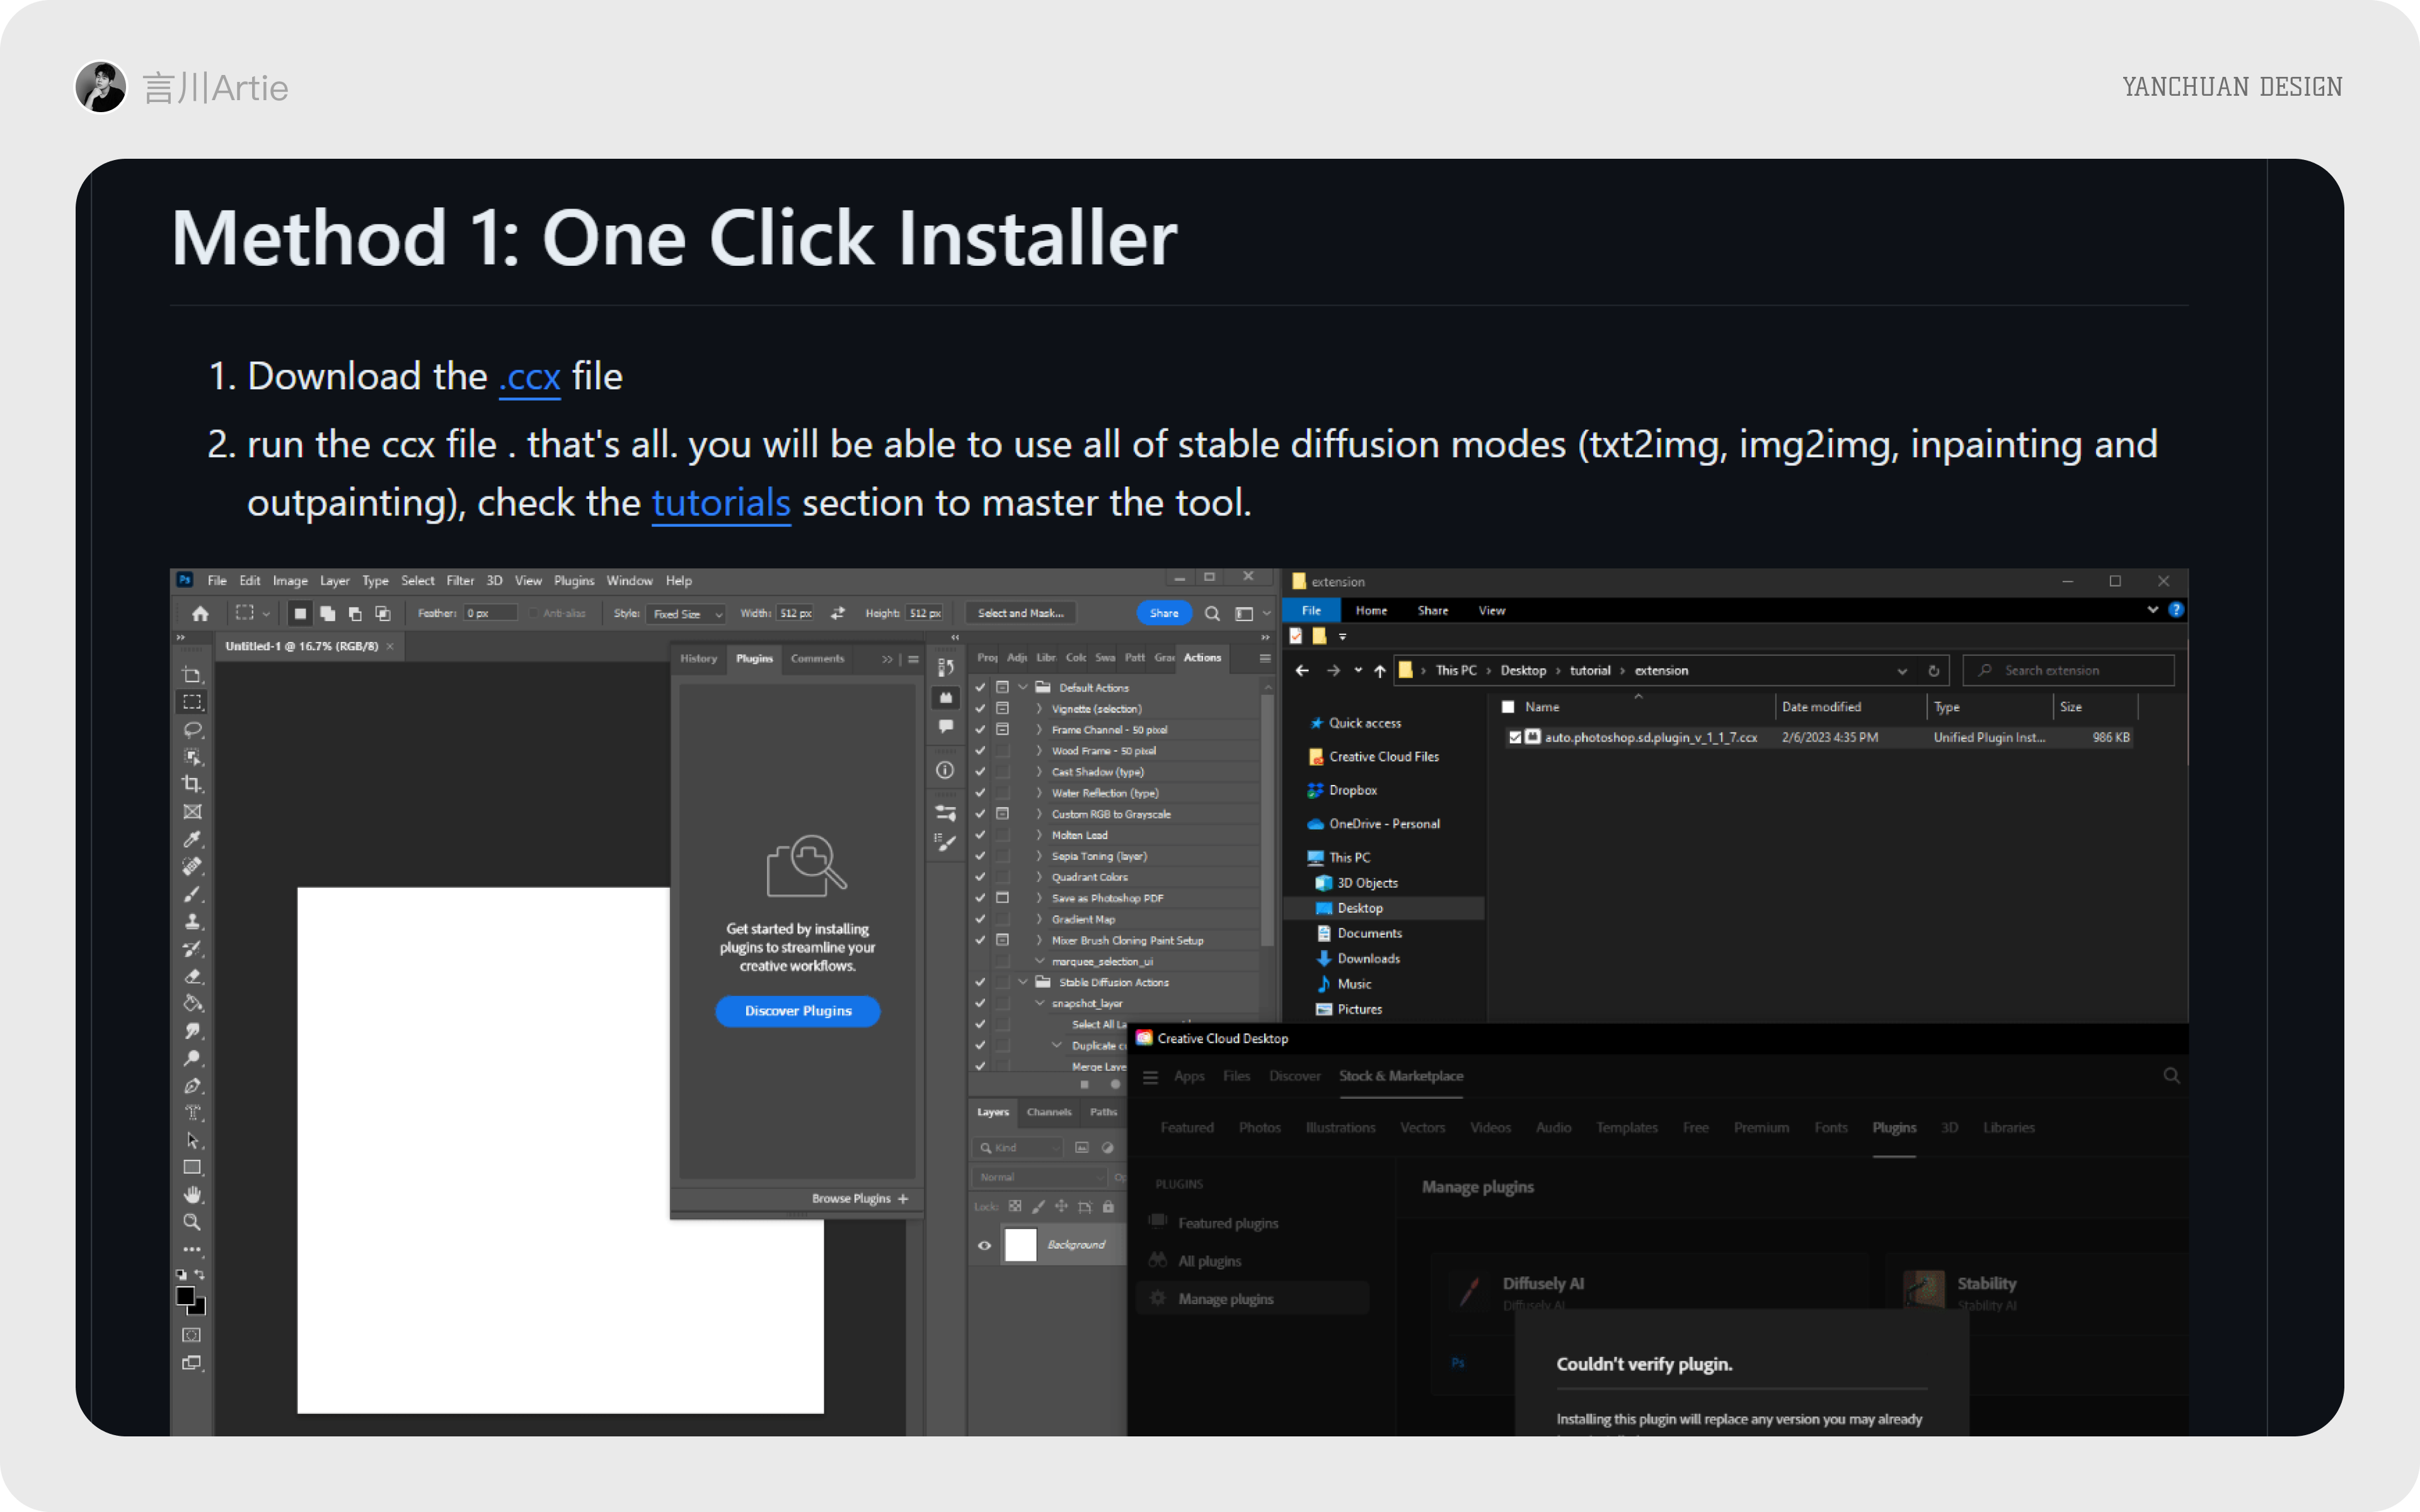This screenshot has width=2420, height=1512.
Task: Open the Photoshop Filter menu
Action: [460, 581]
